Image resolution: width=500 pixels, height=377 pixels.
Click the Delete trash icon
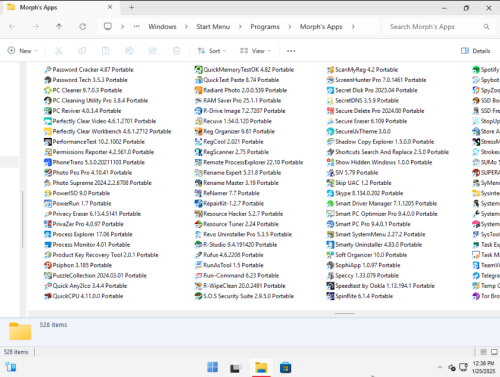[x=176, y=51]
